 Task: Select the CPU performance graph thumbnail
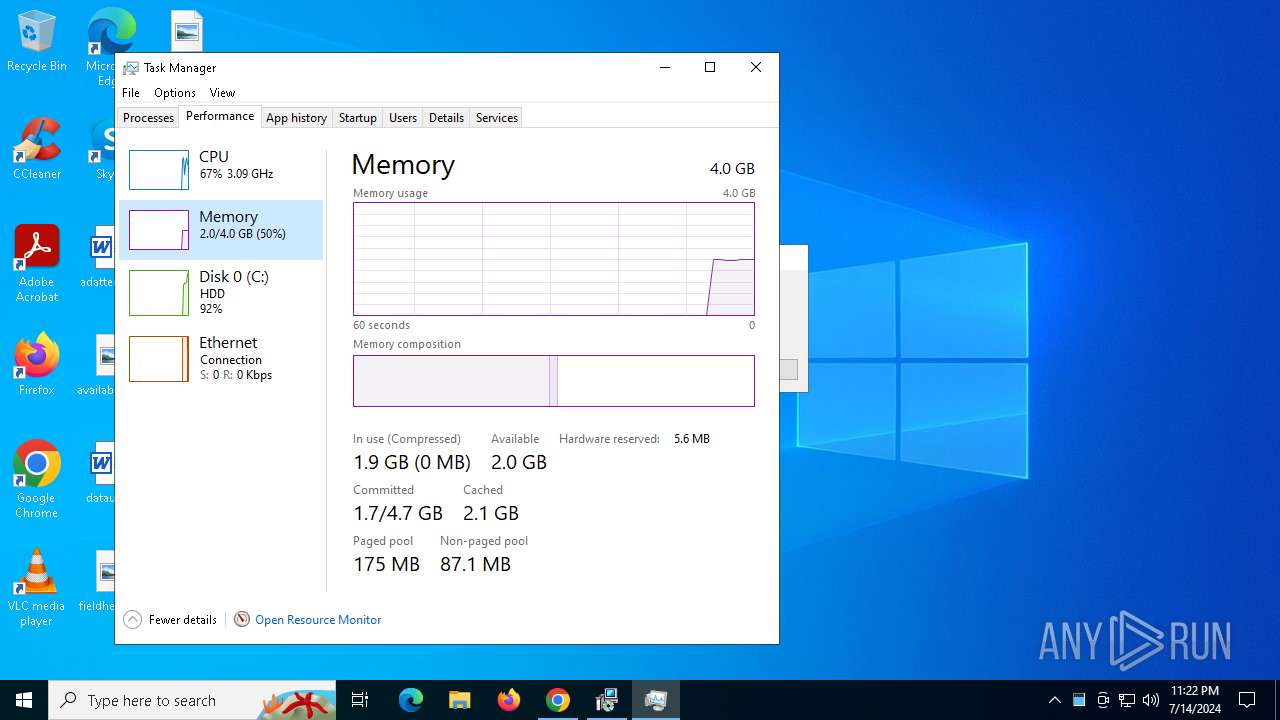(x=159, y=170)
